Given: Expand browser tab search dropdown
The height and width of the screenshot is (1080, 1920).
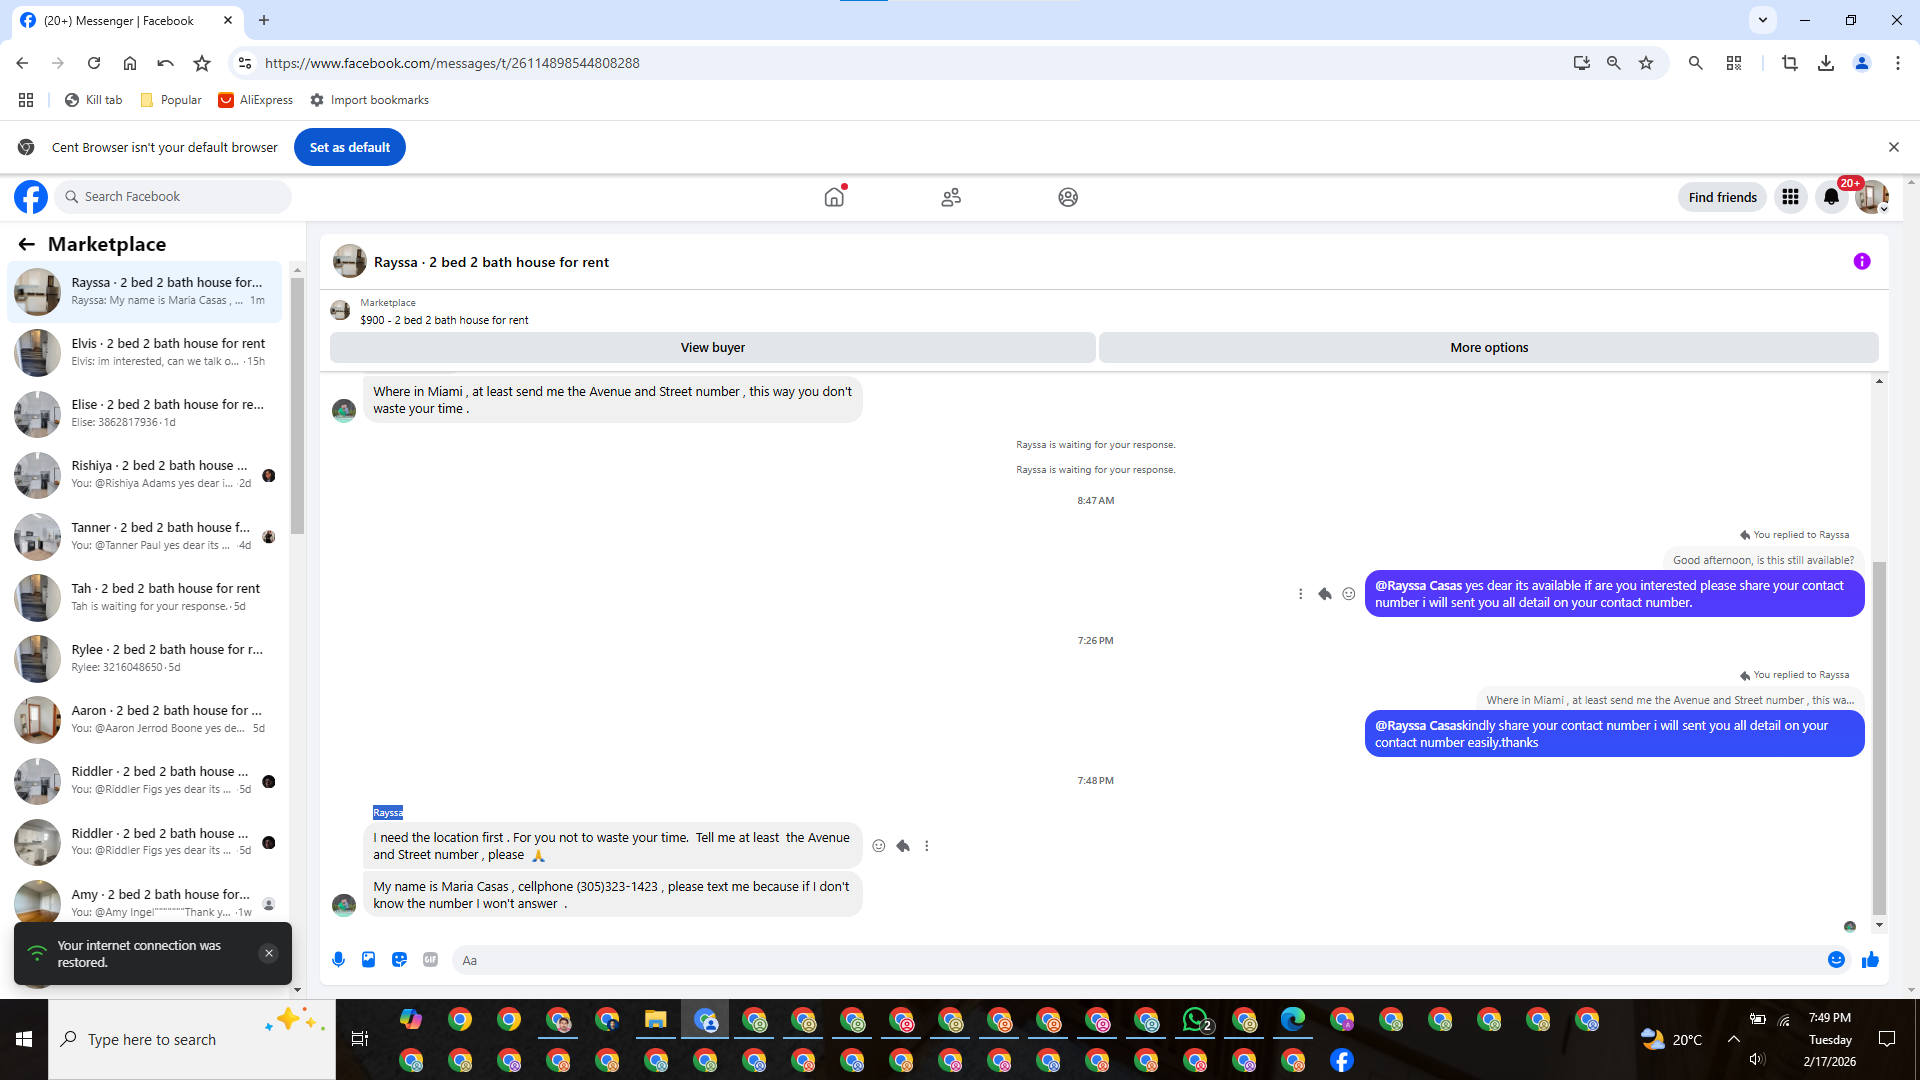Looking at the screenshot, I should (1762, 20).
